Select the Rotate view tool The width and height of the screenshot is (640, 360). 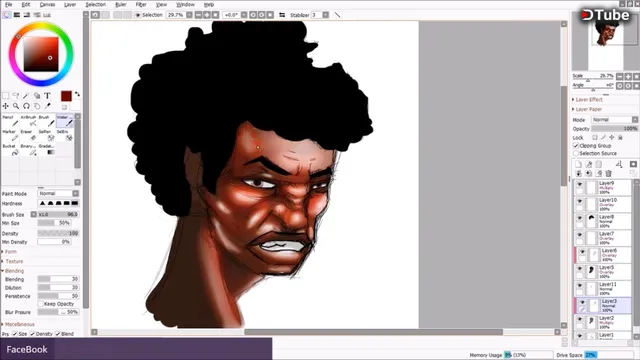tap(26, 106)
